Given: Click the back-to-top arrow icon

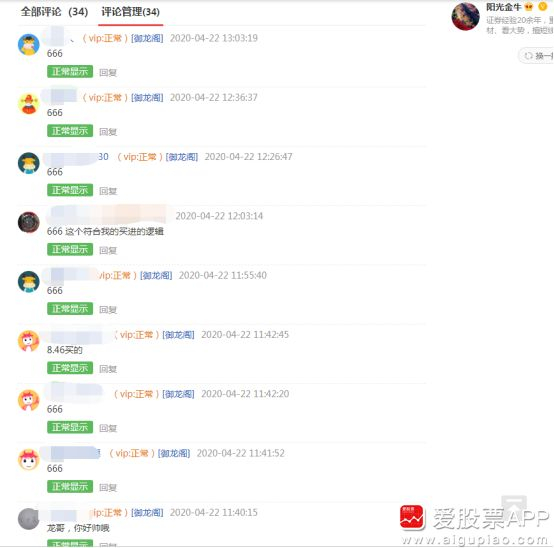Looking at the screenshot, I should [x=514, y=505].
